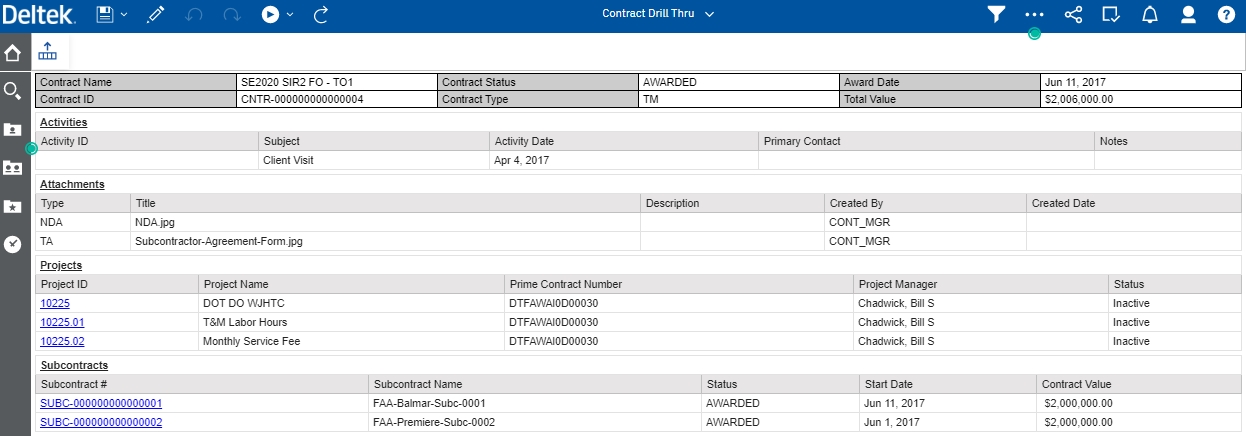
Task: Click the Save disk icon
Action: [x=104, y=15]
